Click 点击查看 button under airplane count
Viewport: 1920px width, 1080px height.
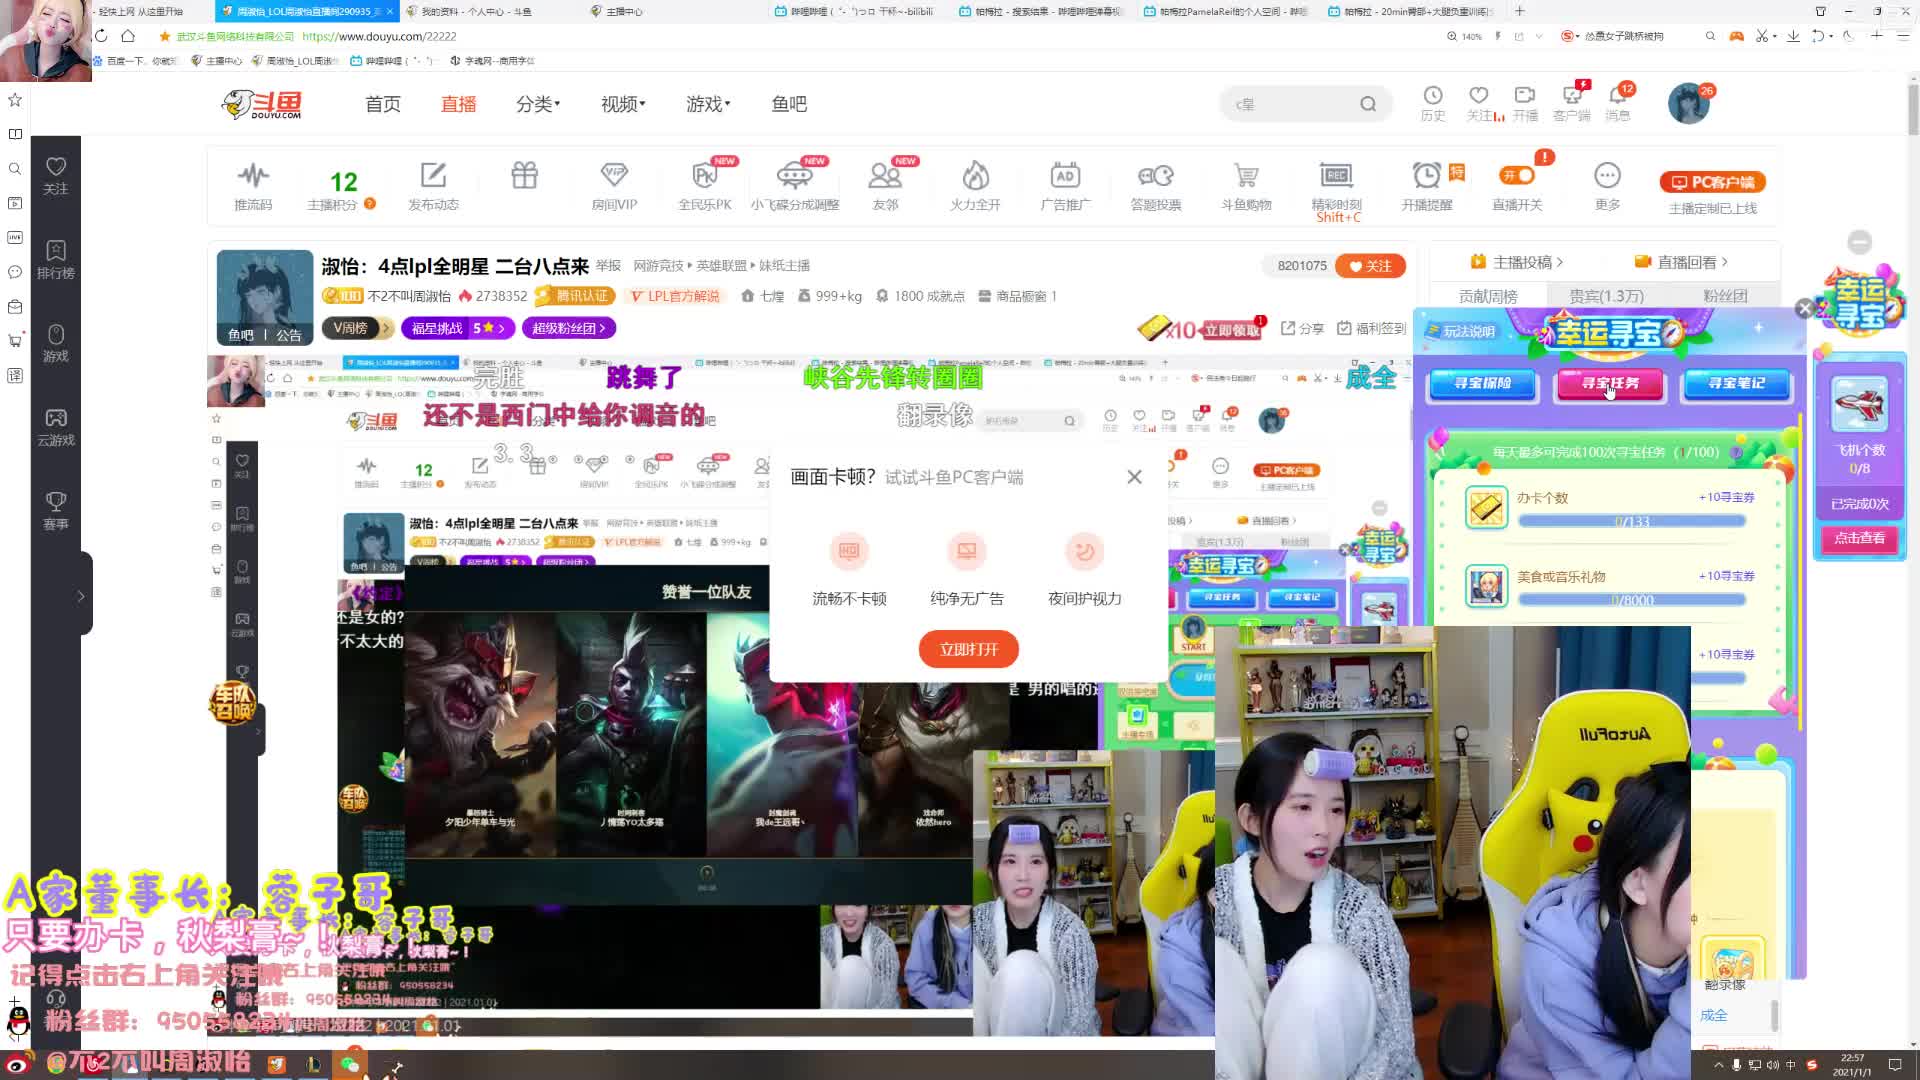pos(1859,538)
